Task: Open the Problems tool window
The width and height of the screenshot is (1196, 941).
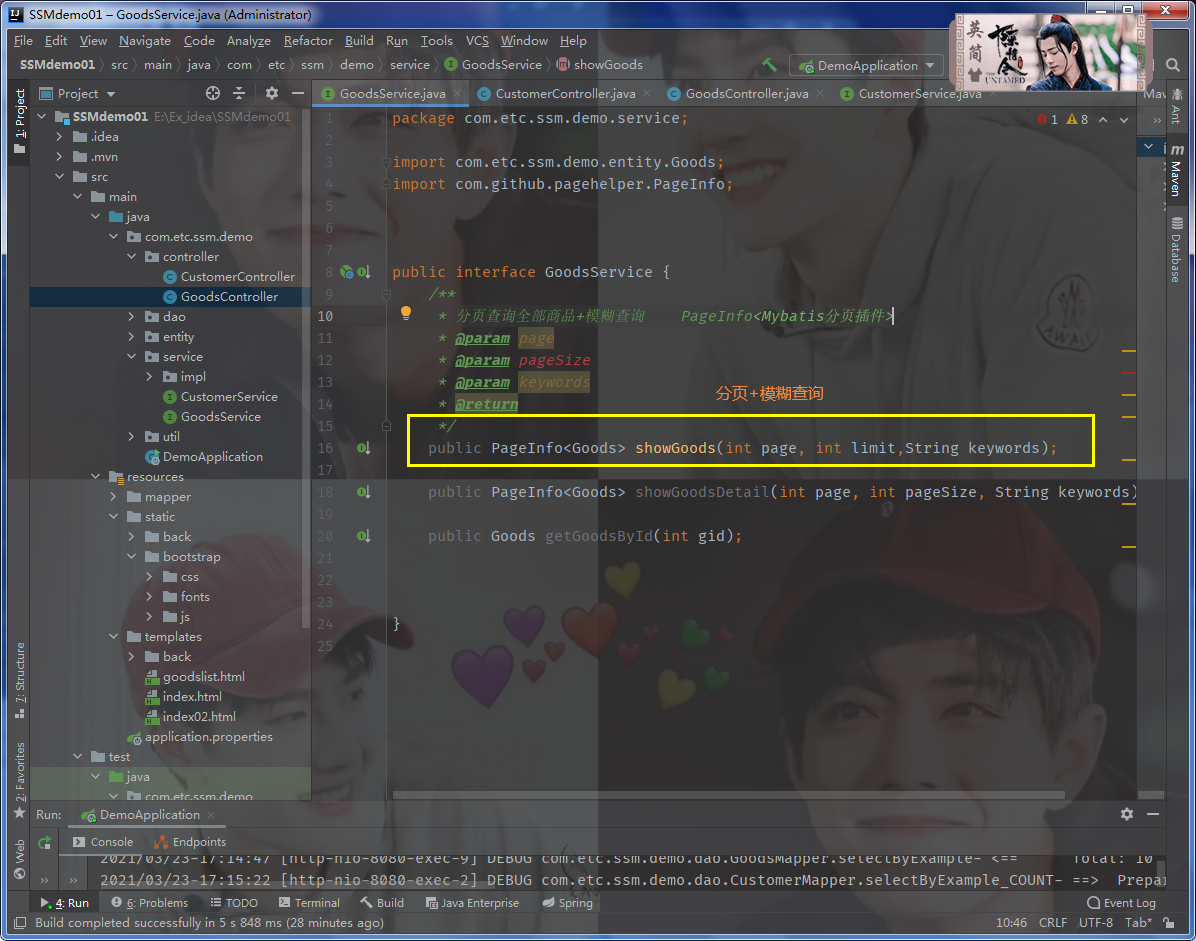Action: [x=150, y=903]
